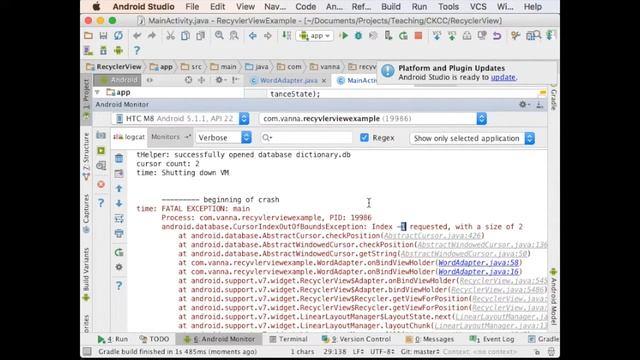Image resolution: width=640 pixels, height=360 pixels.
Task: Open the Terminal tool window
Action: point(289,339)
